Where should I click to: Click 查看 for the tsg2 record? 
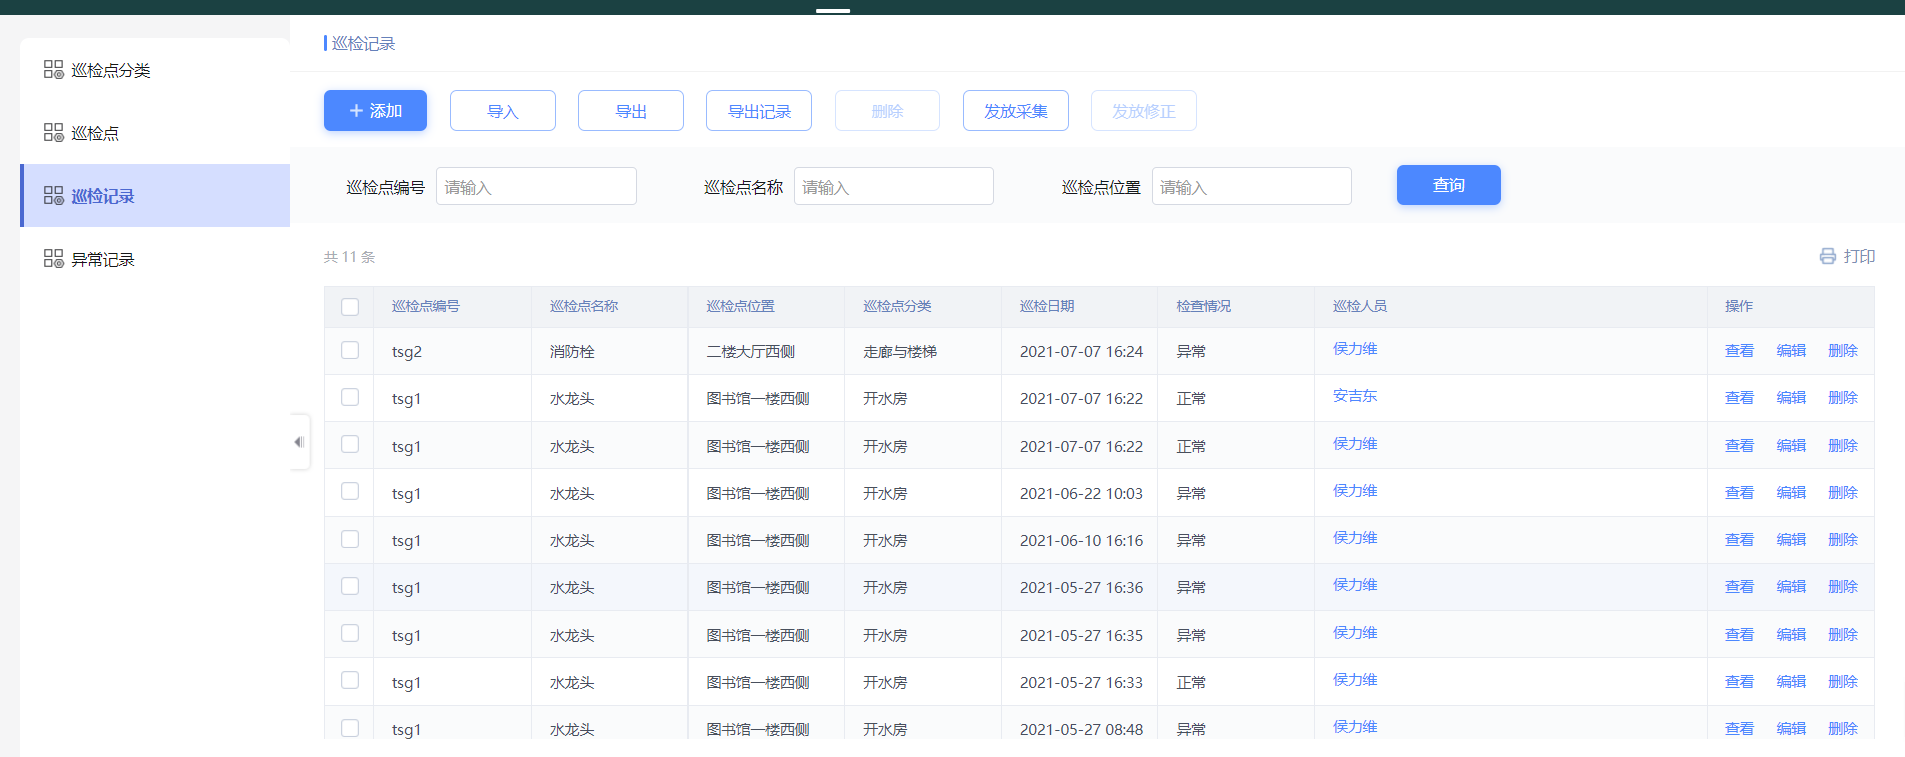pyautogui.click(x=1739, y=351)
